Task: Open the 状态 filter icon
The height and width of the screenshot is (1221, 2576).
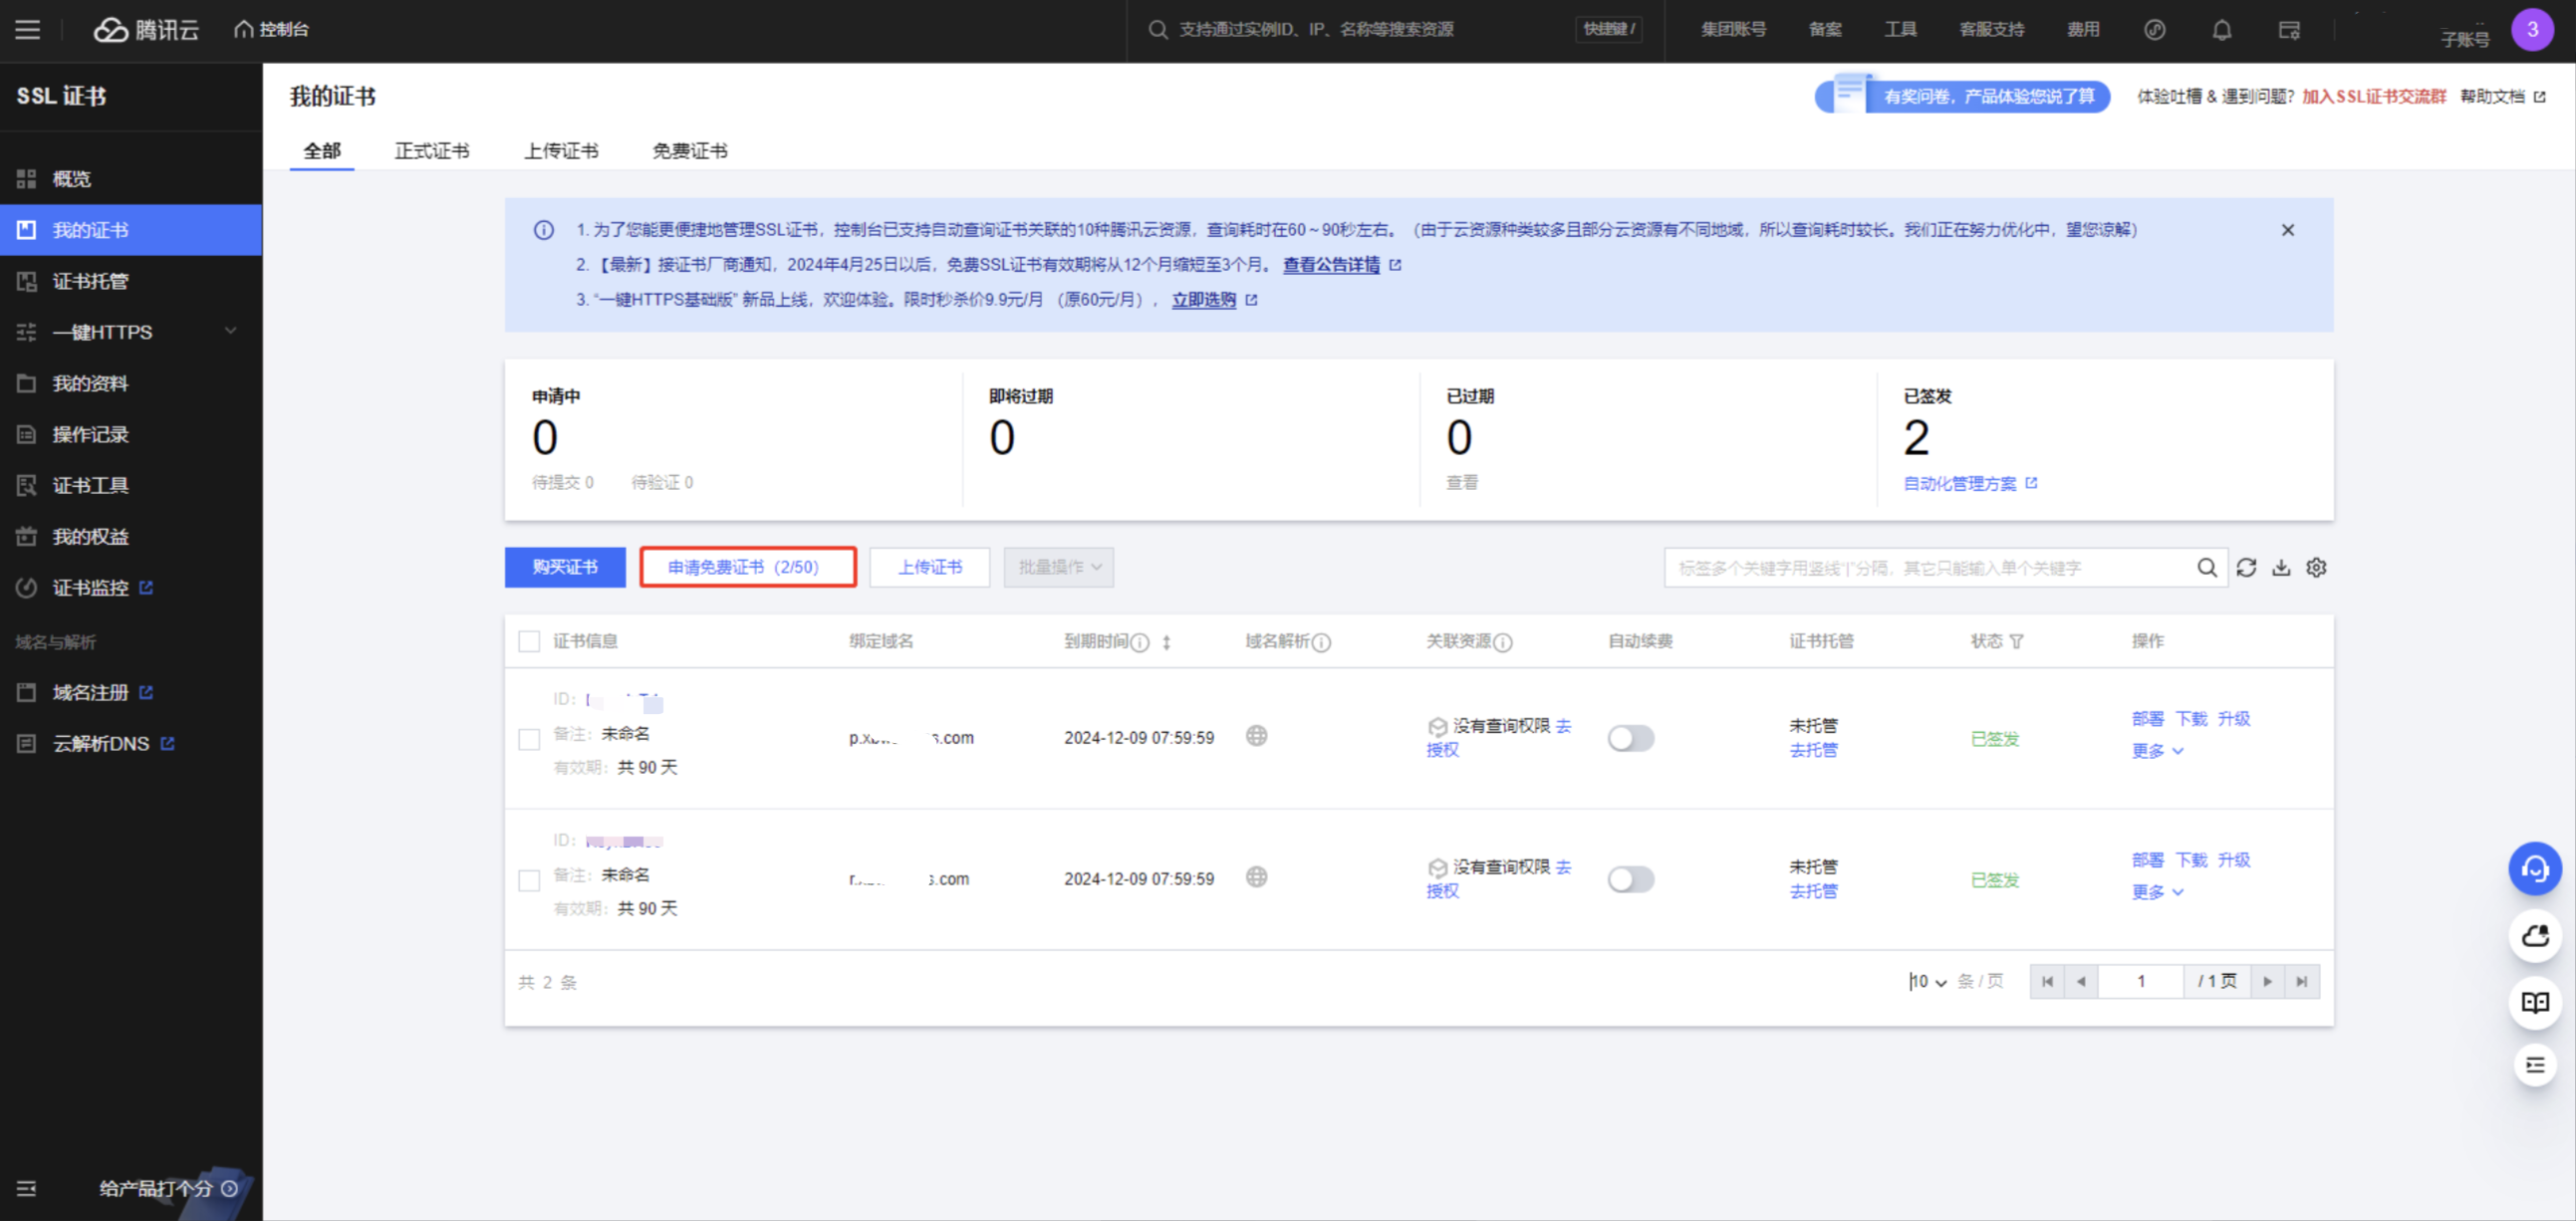Action: coord(2016,642)
